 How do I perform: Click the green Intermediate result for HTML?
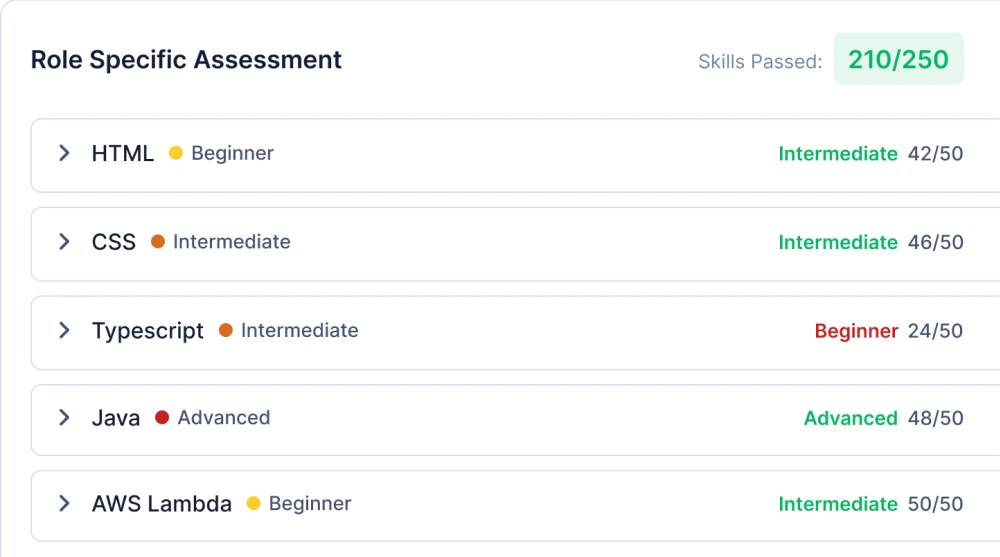pyautogui.click(x=838, y=154)
